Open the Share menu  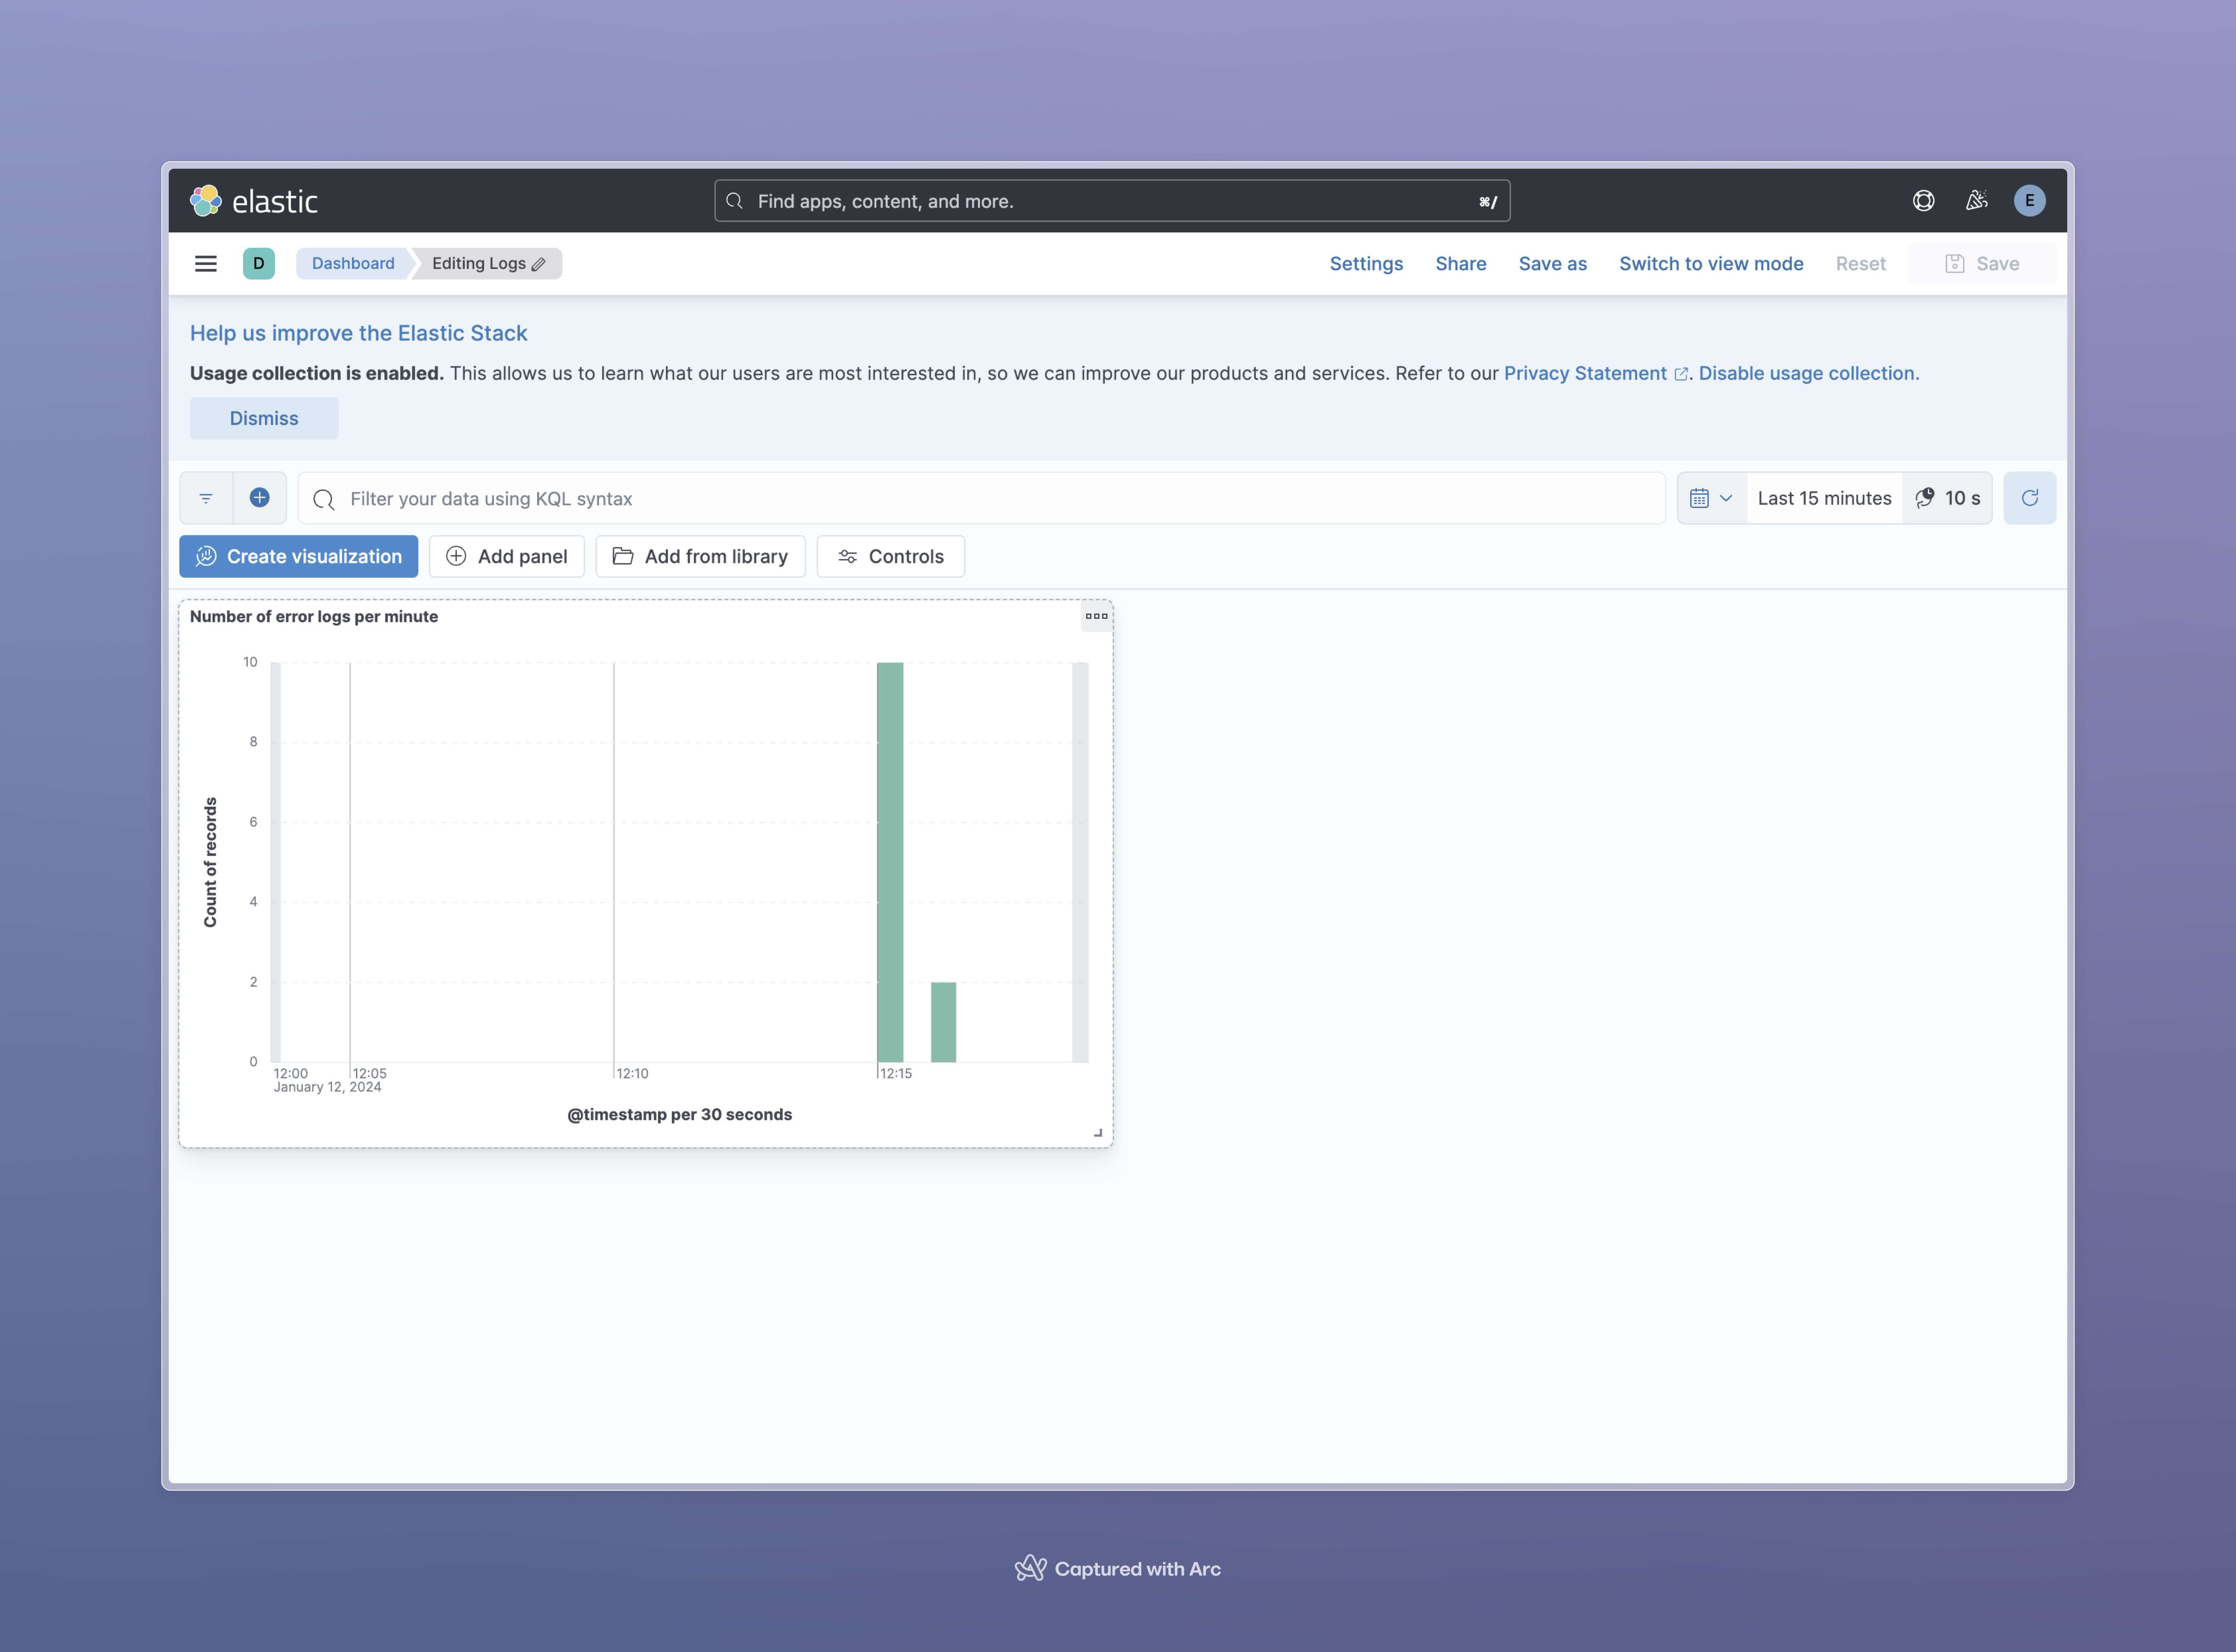coord(1460,264)
